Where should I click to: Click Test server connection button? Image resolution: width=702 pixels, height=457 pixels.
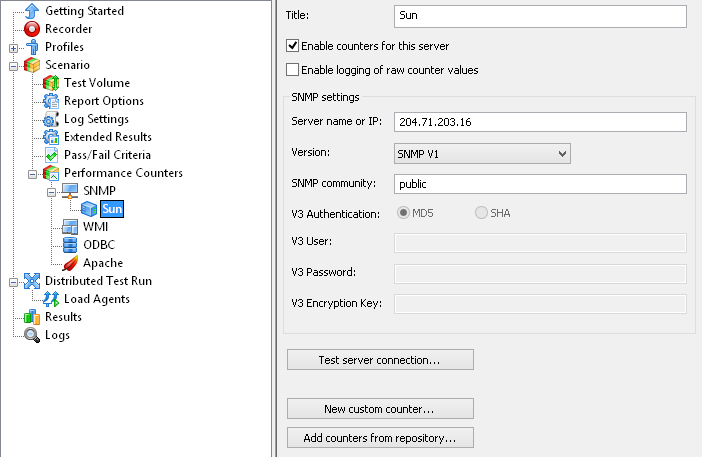point(380,360)
